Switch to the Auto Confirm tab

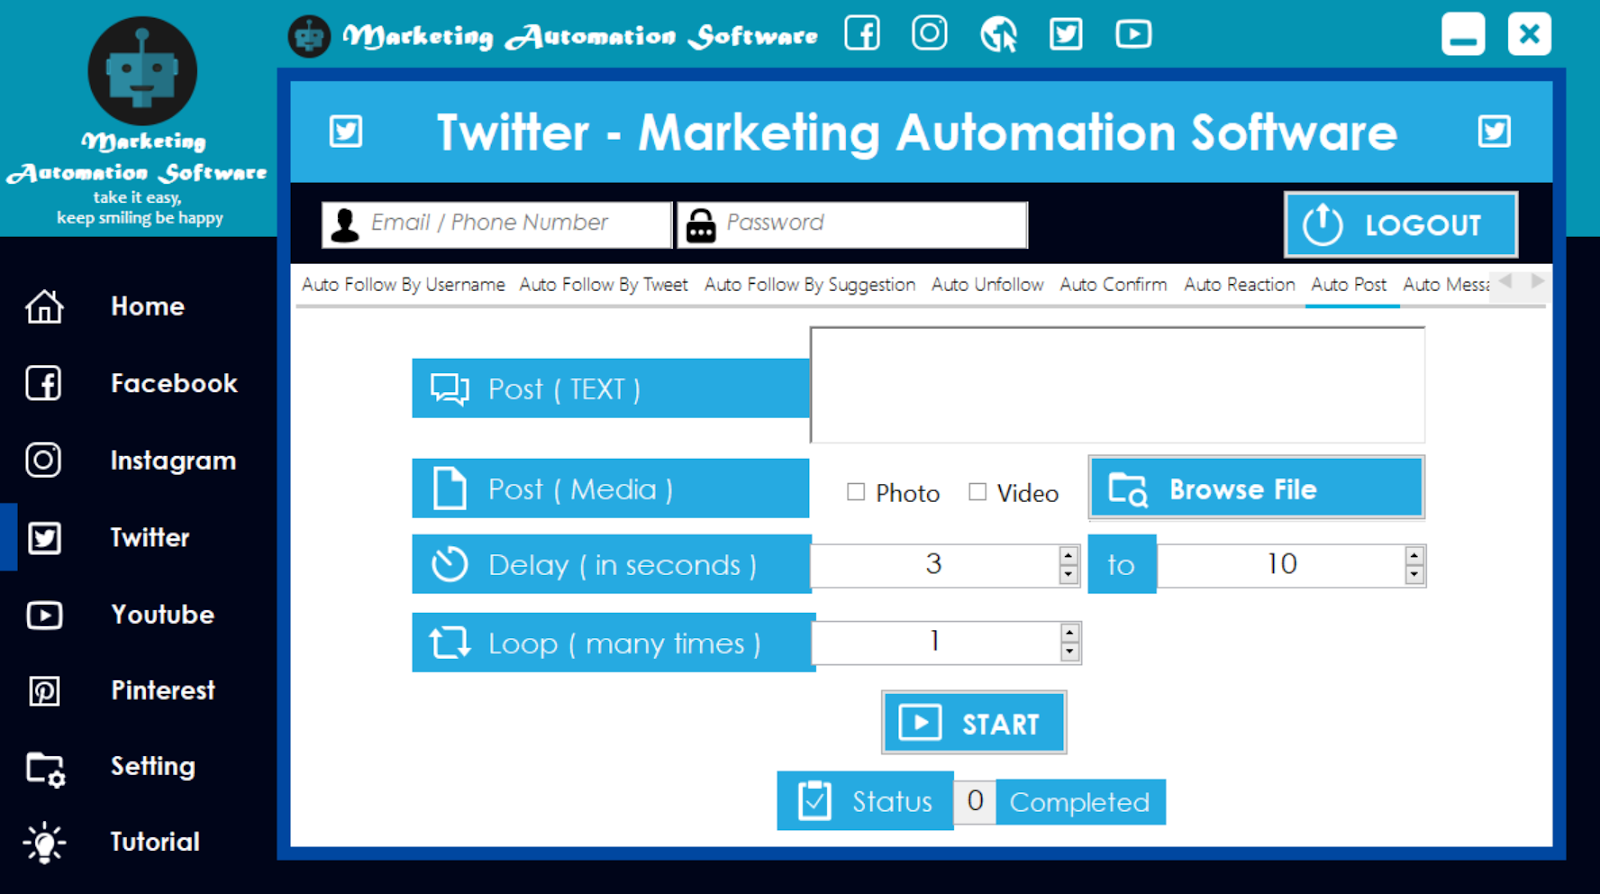click(x=1113, y=285)
